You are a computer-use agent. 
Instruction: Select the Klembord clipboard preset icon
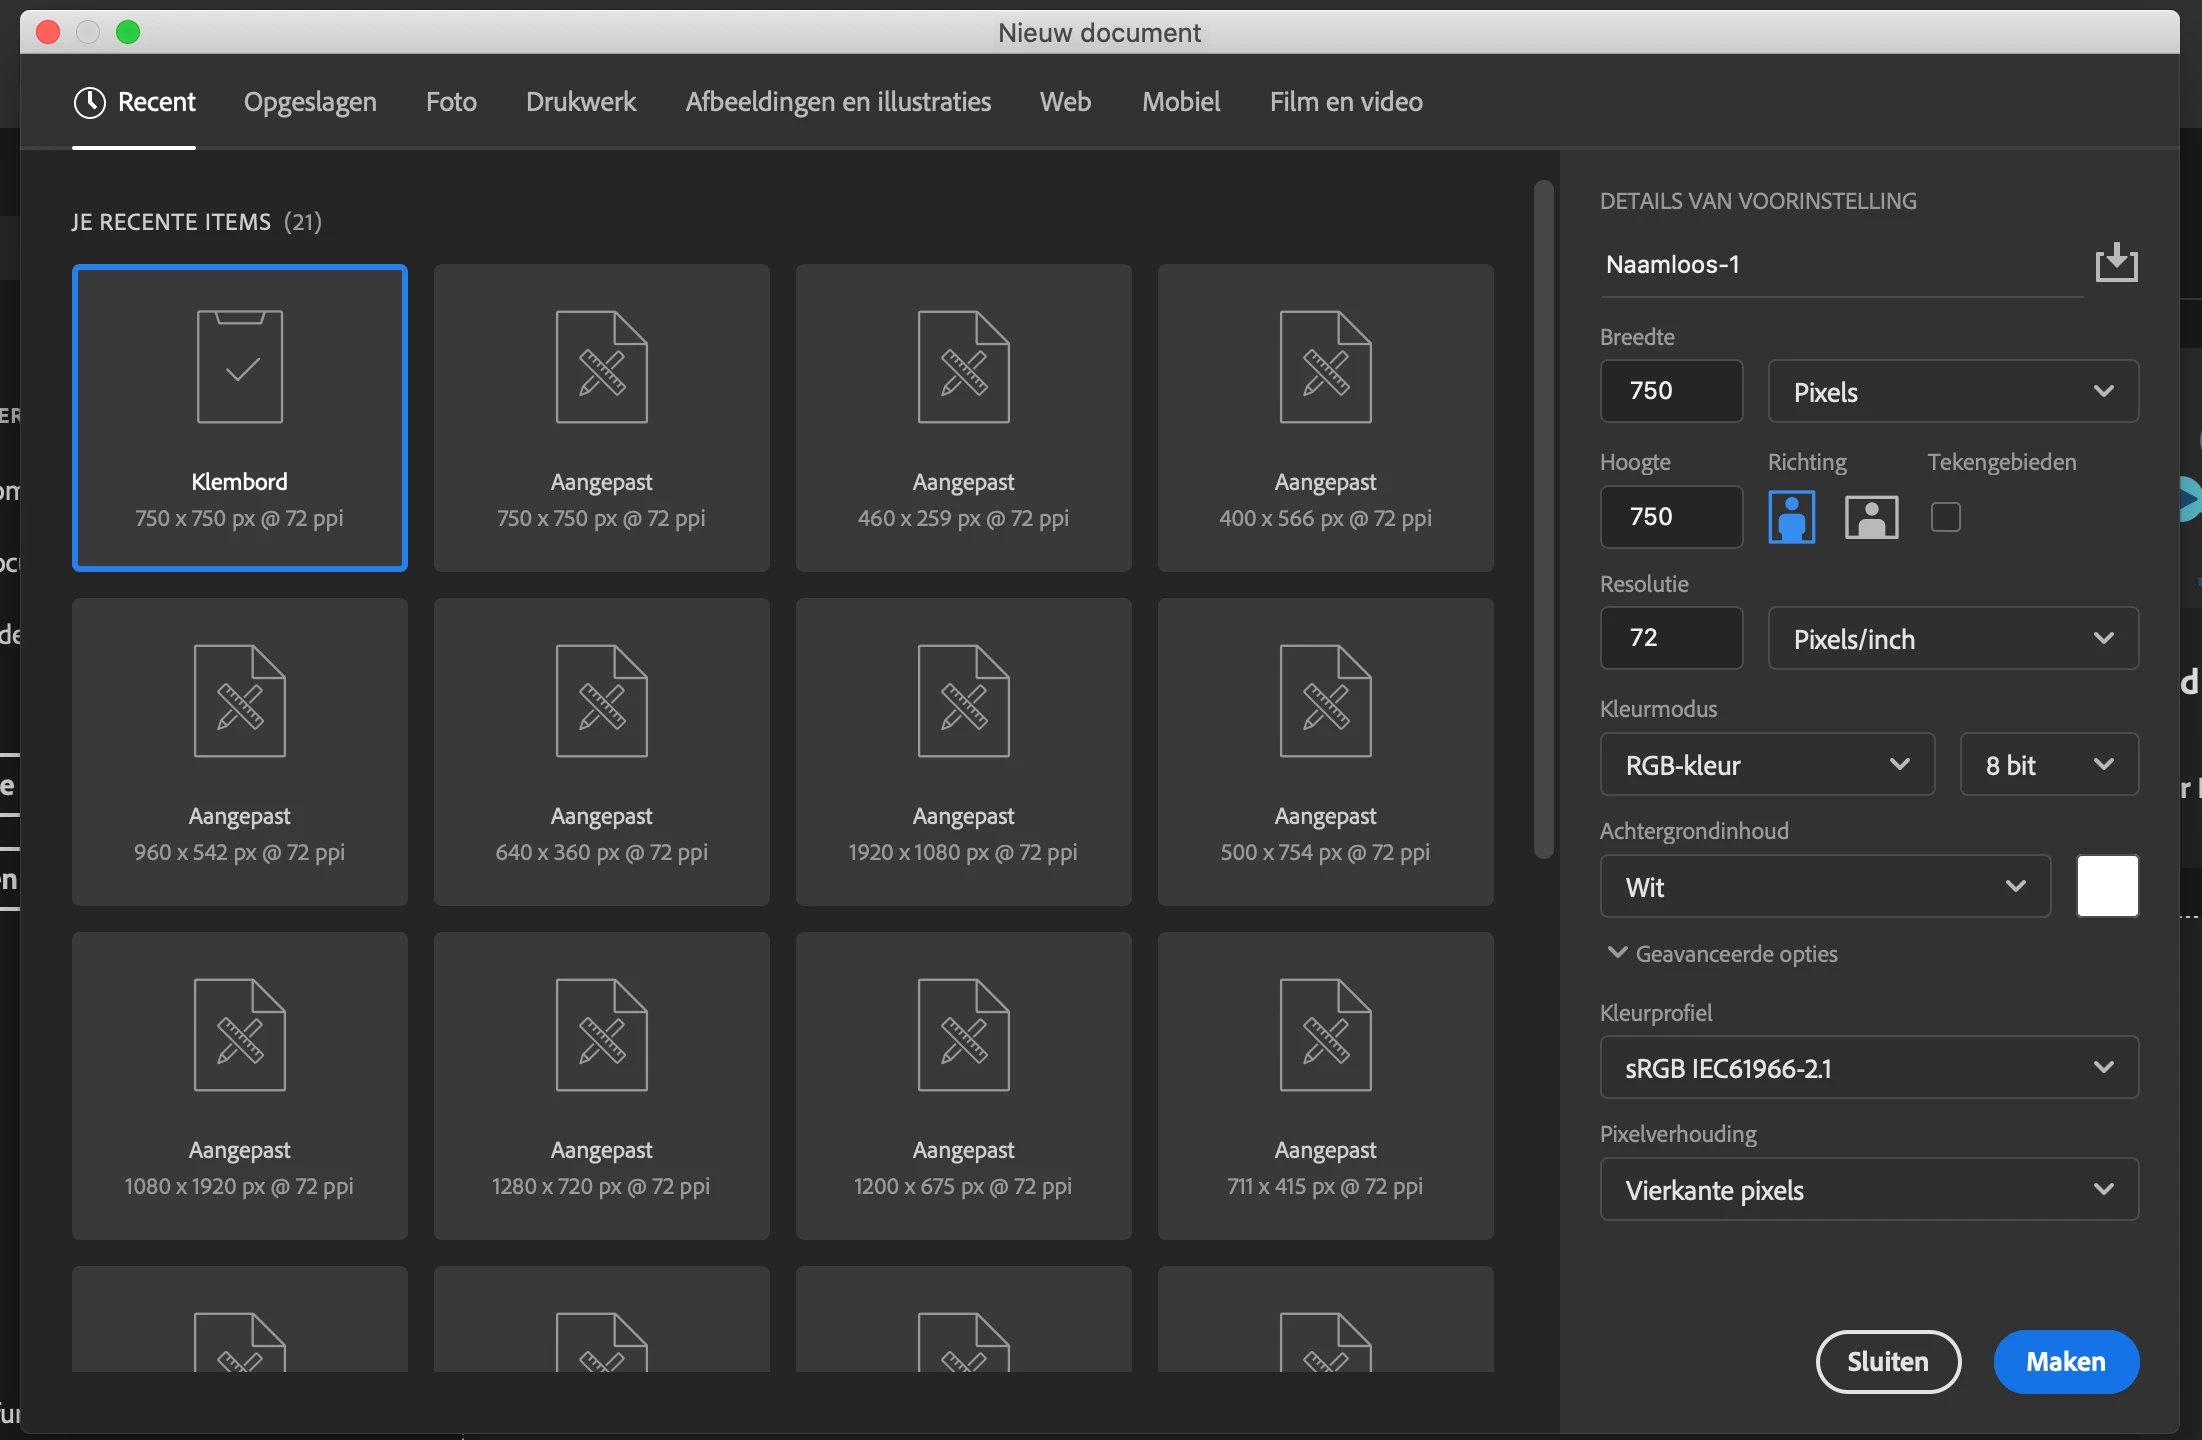pos(240,367)
